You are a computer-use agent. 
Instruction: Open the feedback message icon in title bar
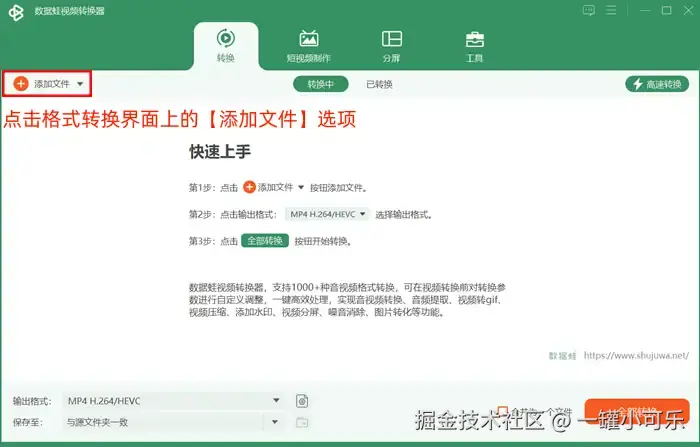[588, 10]
